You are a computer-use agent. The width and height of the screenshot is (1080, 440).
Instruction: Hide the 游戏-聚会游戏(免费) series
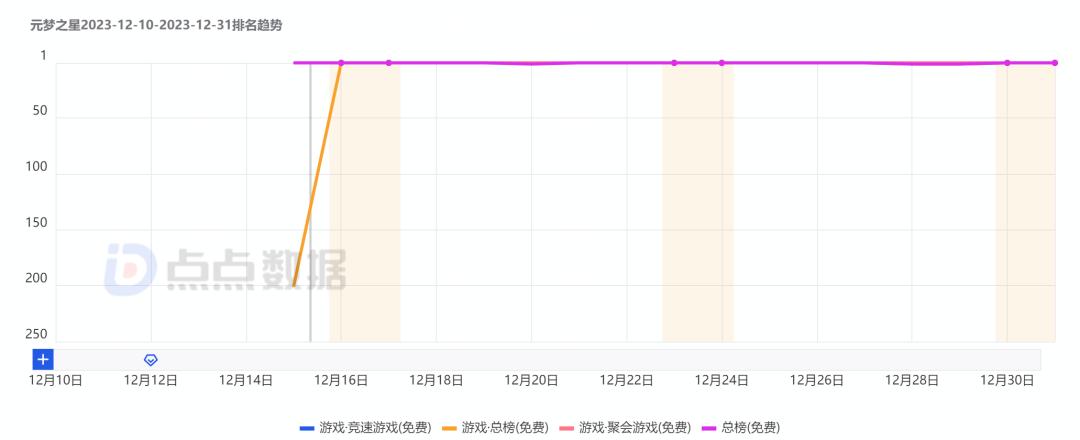coord(634,427)
